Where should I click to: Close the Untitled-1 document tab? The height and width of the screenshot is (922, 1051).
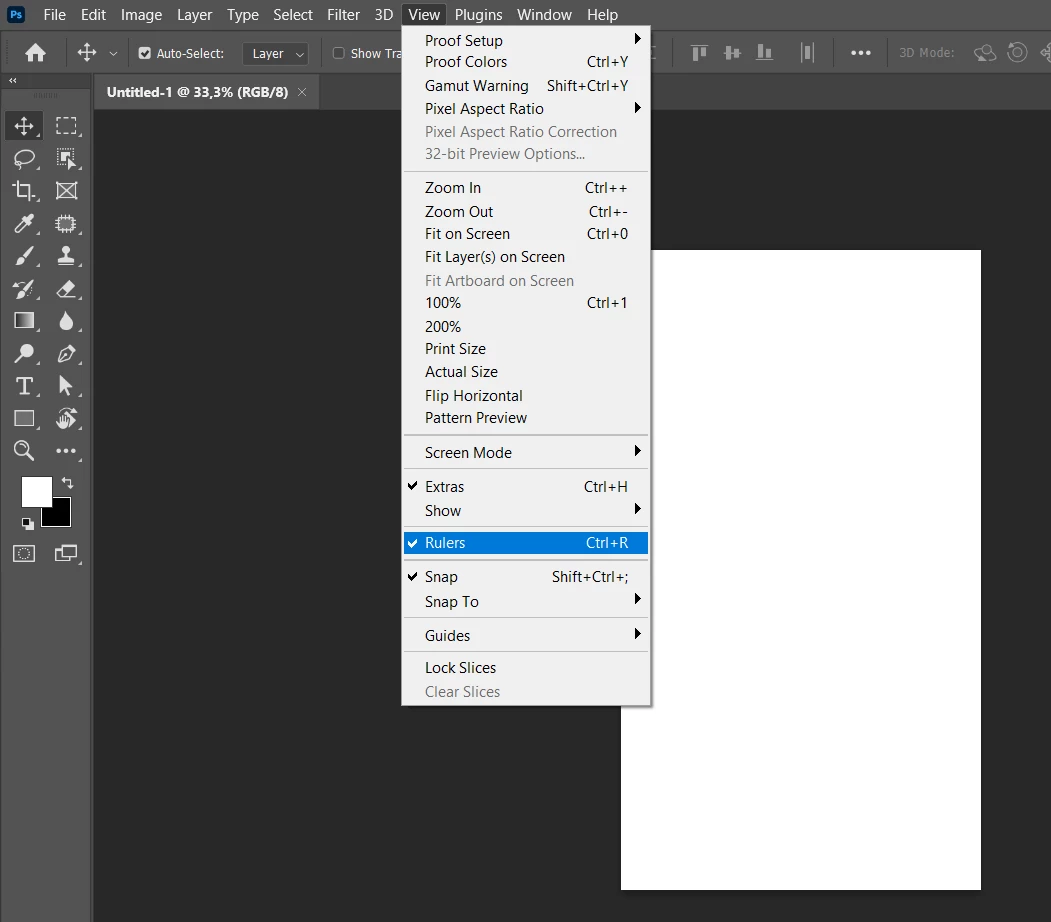coord(302,92)
